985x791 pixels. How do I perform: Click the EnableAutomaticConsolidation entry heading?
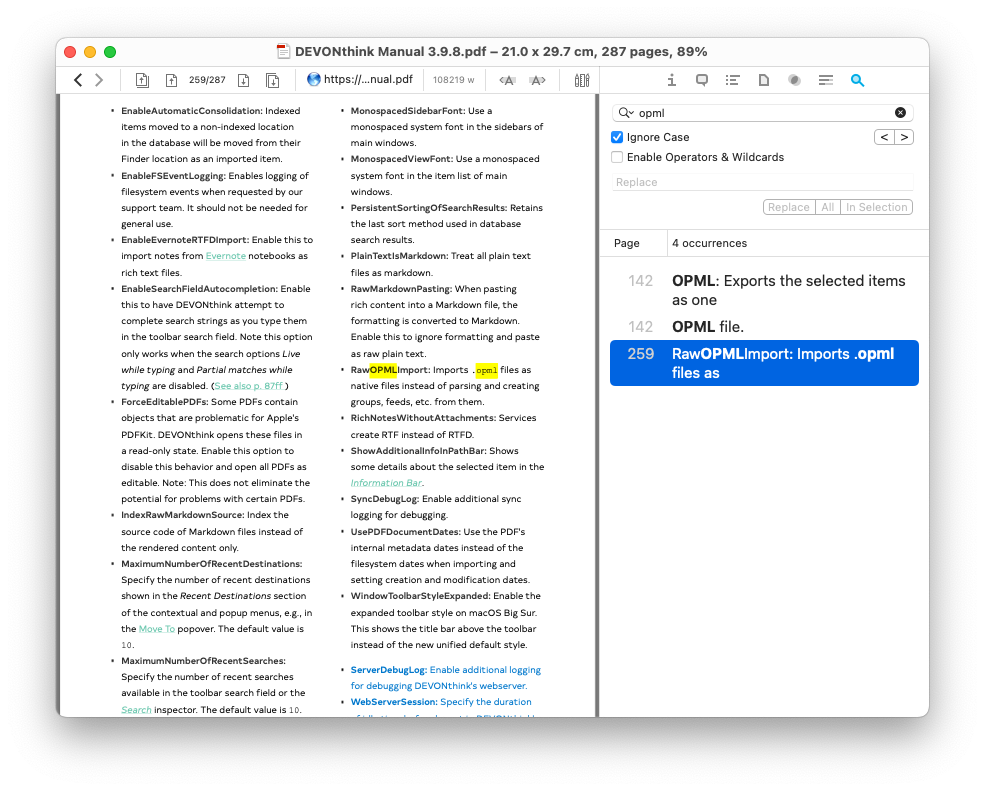point(192,111)
